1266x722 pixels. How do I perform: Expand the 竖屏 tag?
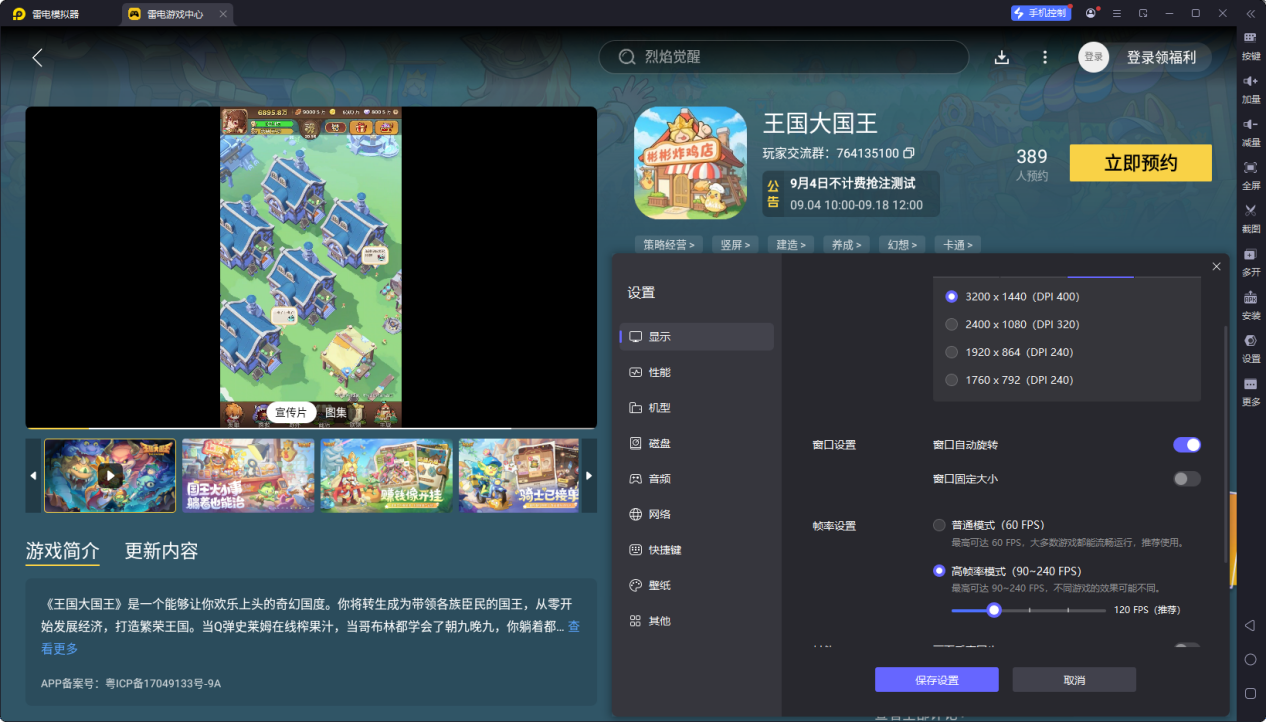[736, 244]
